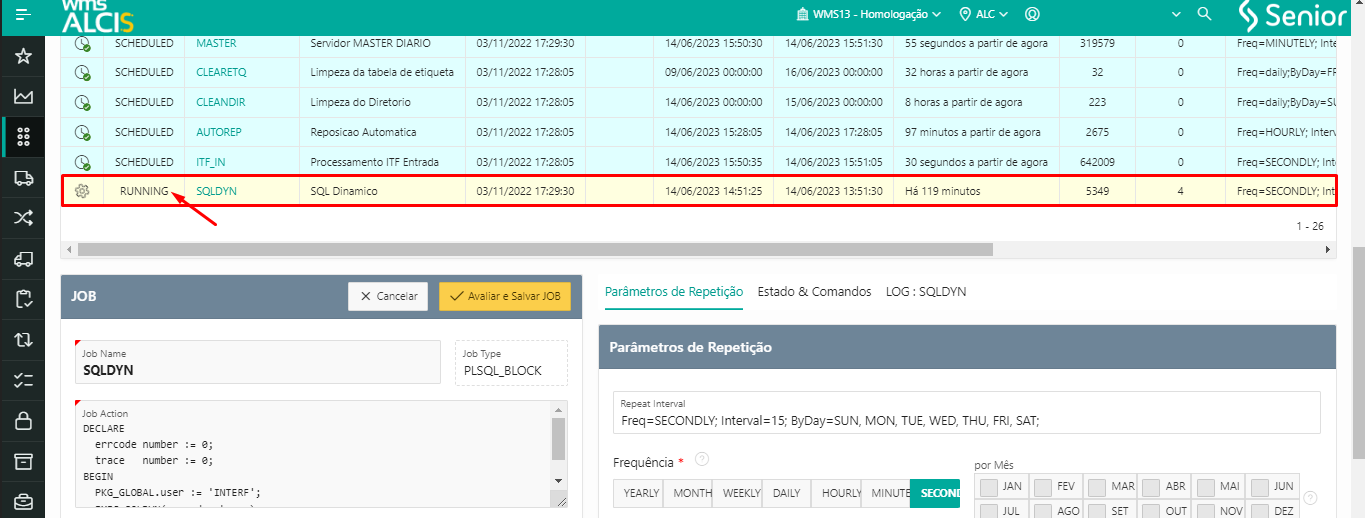Check the JAN month checkbox
This screenshot has height=518, width=1365.
989,487
